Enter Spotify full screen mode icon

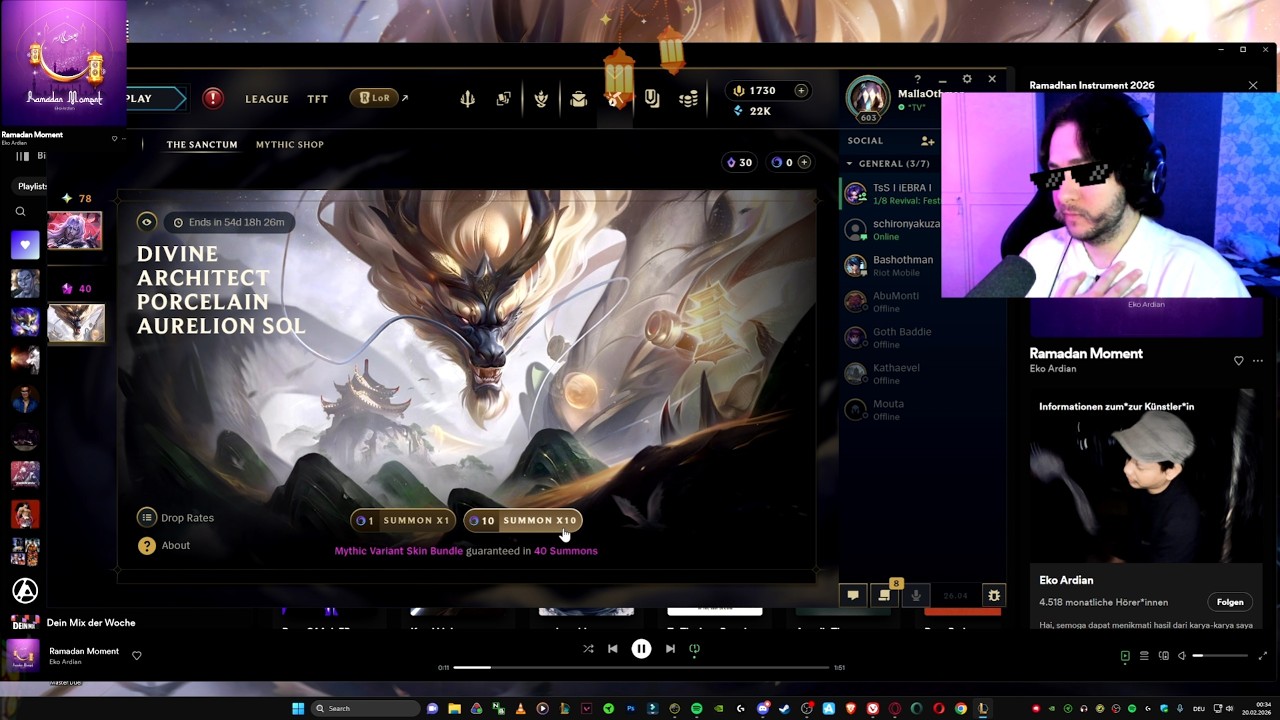1262,656
